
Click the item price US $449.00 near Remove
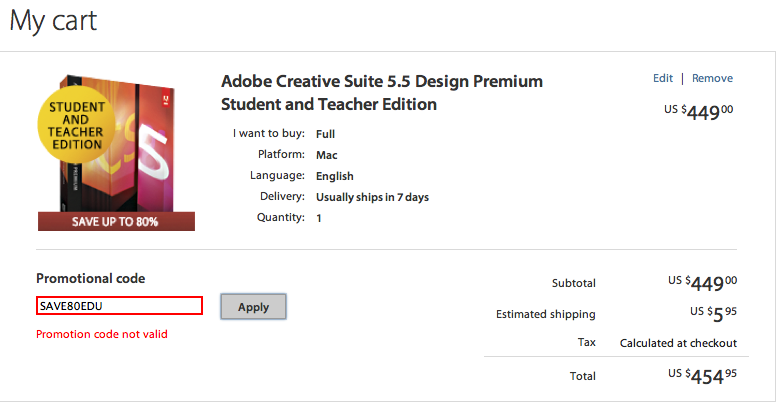coord(700,112)
